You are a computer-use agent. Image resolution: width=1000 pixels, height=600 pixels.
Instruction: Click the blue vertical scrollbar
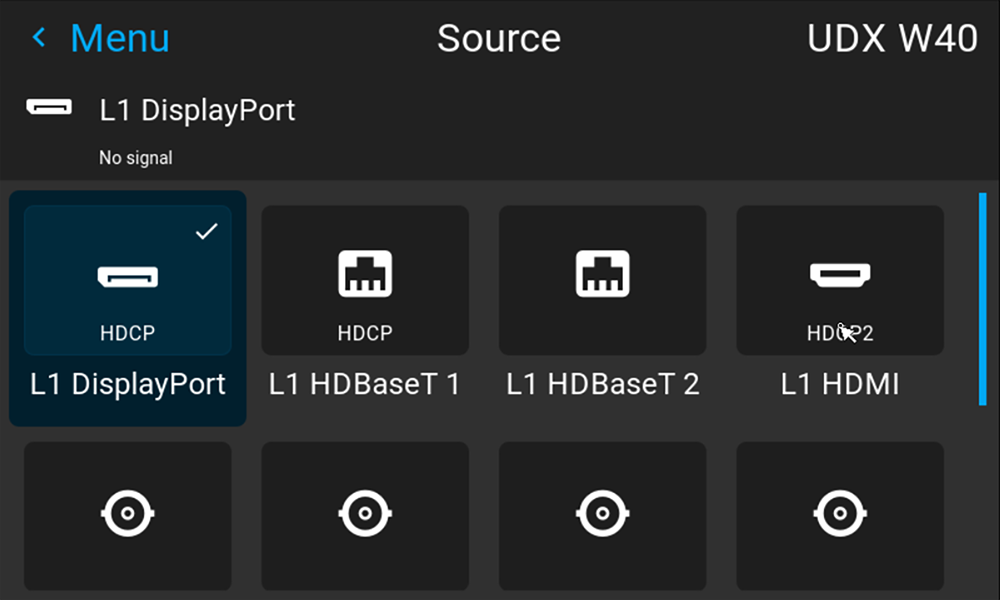[x=982, y=299]
